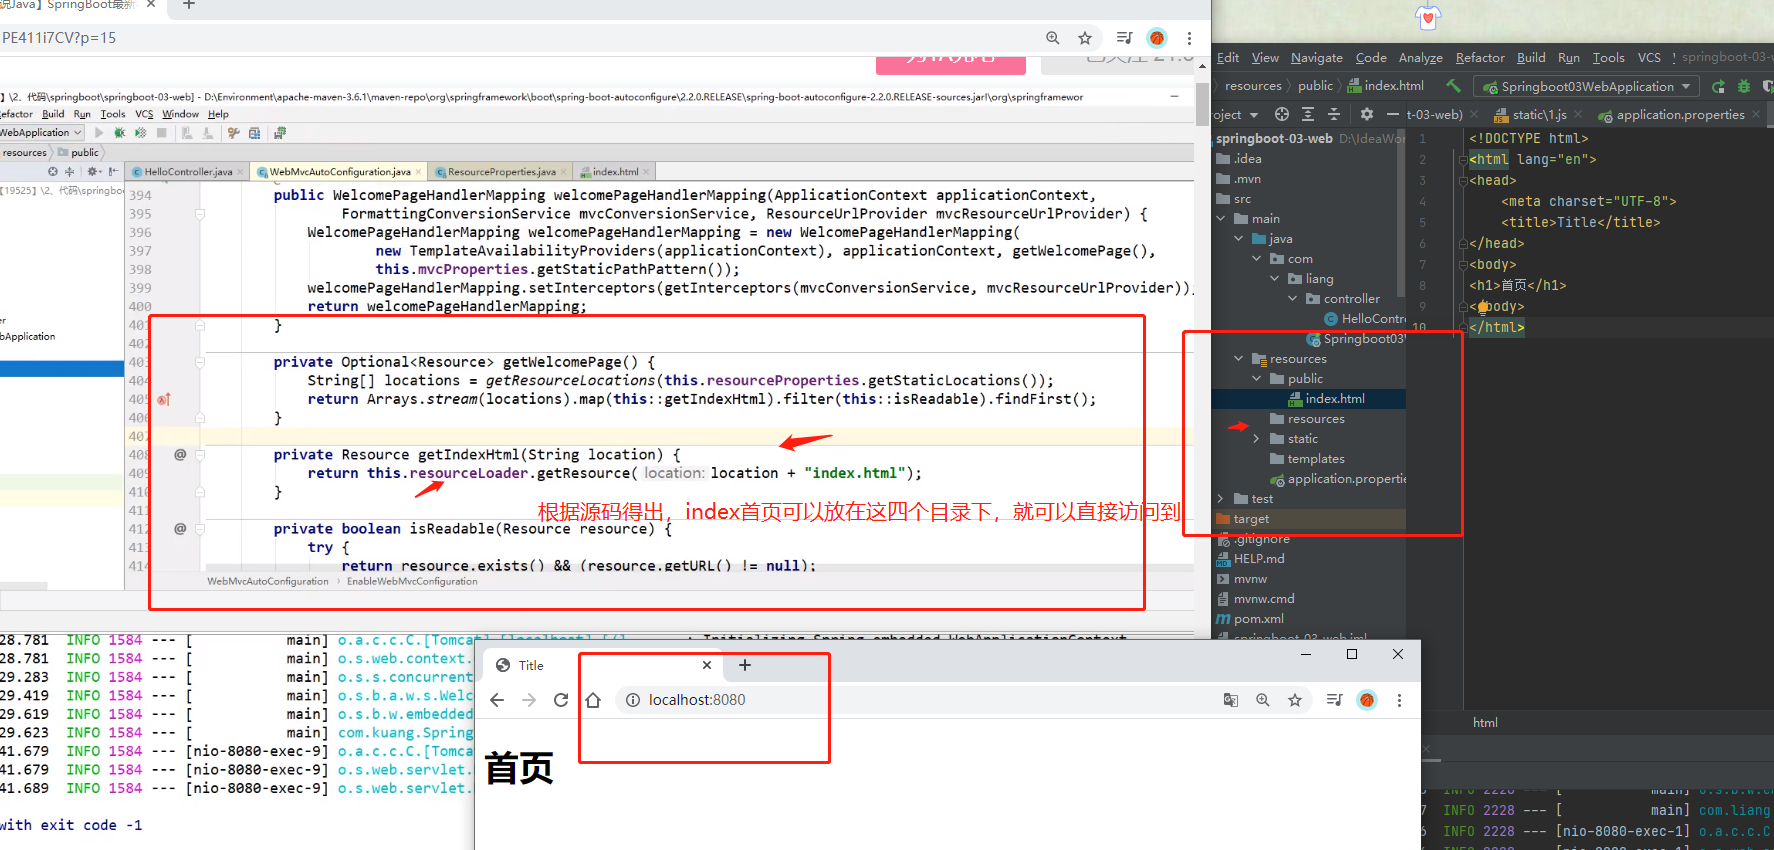Collapse the com package in project tree
Image resolution: width=1774 pixels, height=850 pixels.
tap(1257, 259)
